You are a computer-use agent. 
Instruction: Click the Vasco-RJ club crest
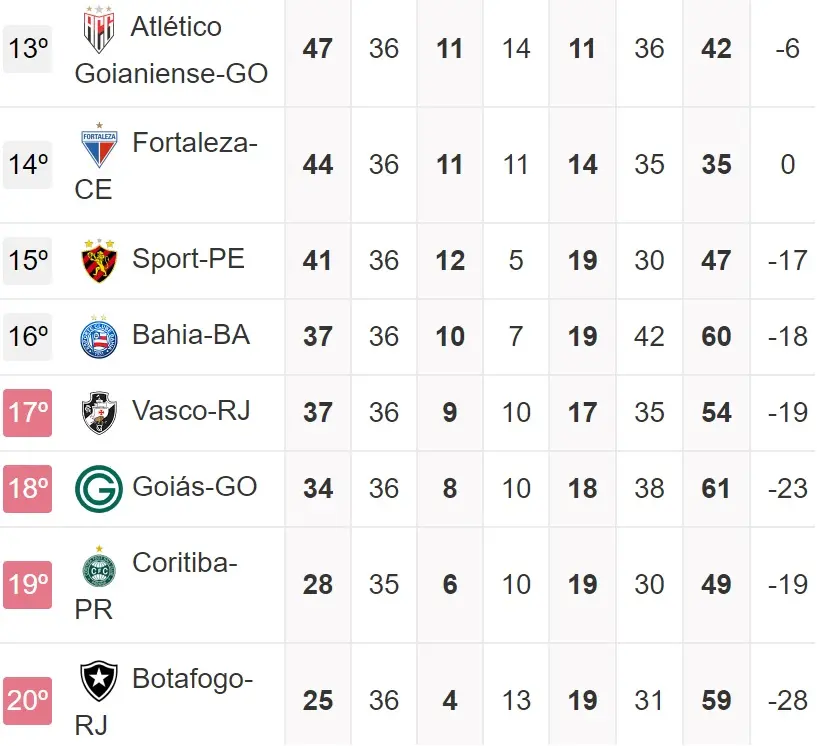click(99, 413)
